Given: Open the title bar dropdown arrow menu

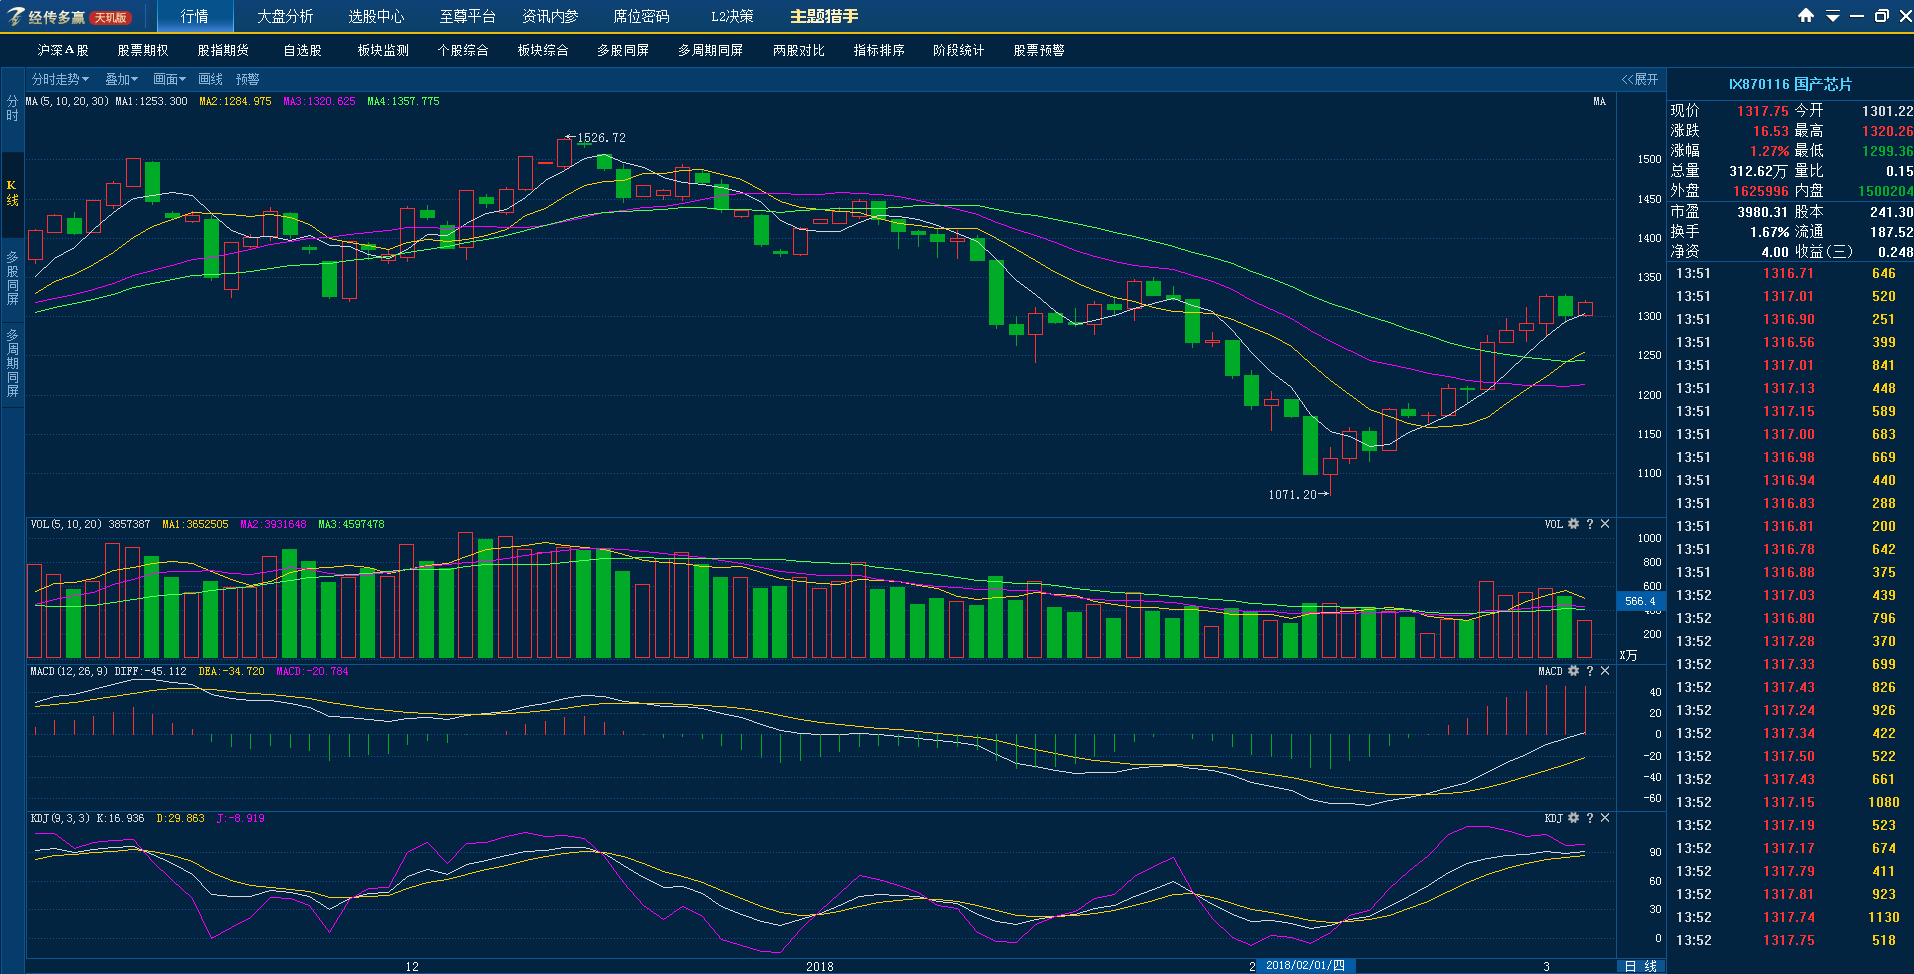Looking at the screenshot, I should (x=1832, y=16).
